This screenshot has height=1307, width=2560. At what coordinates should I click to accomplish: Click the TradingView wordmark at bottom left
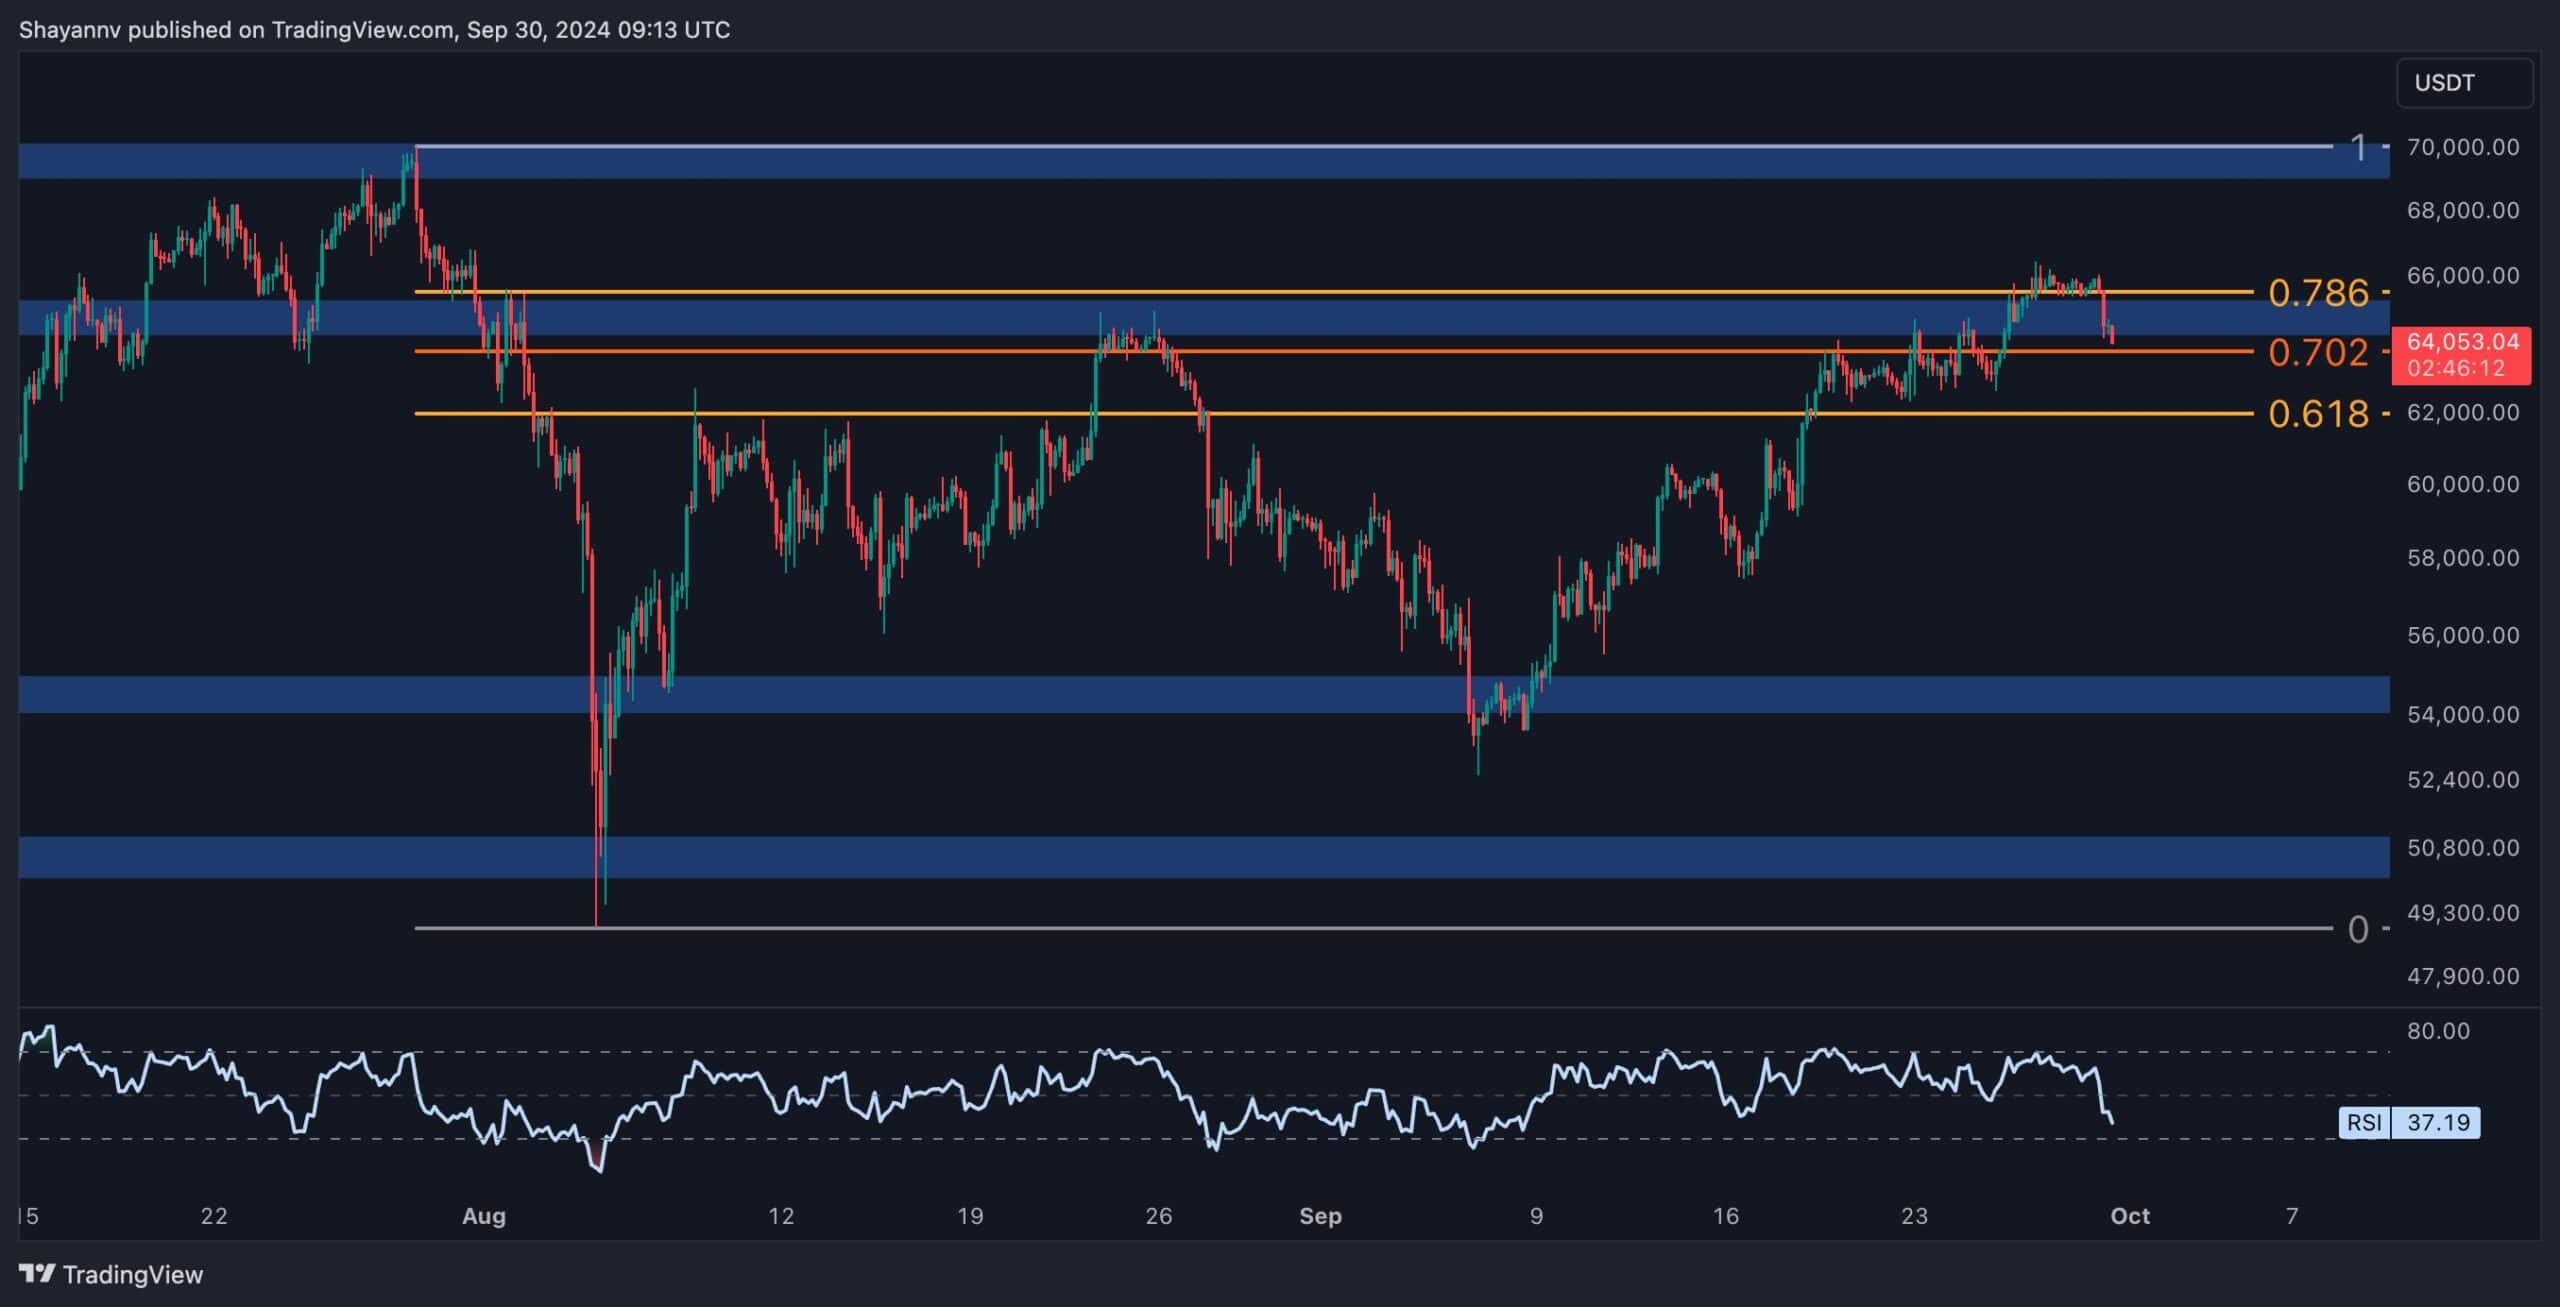pyautogui.click(x=133, y=1274)
